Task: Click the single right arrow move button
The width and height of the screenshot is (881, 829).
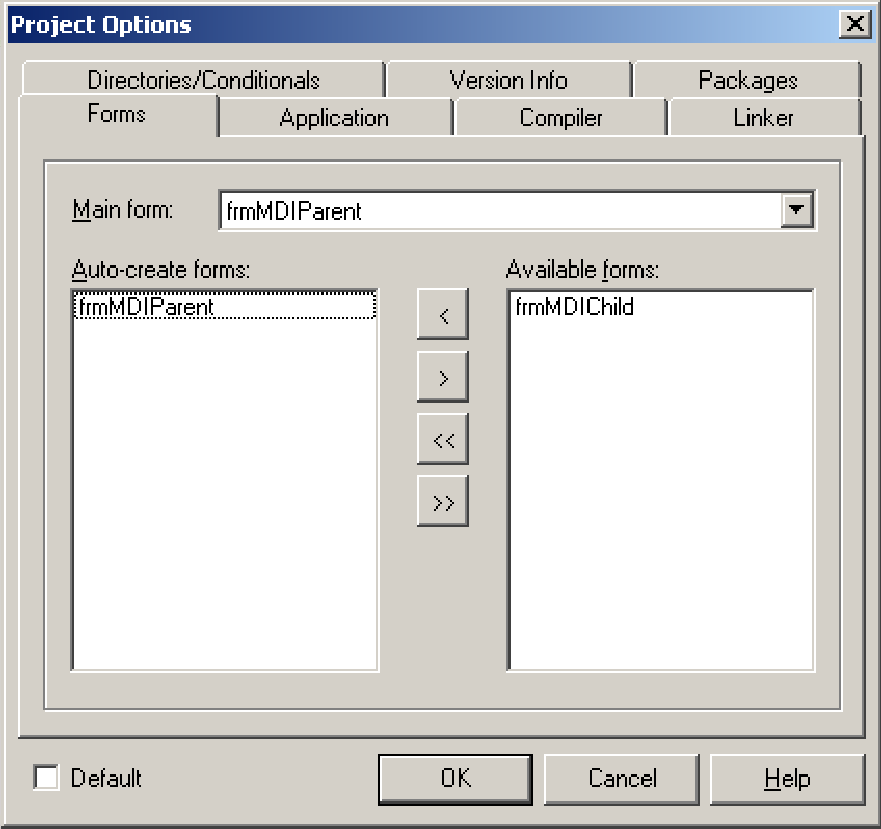Action: click(443, 377)
